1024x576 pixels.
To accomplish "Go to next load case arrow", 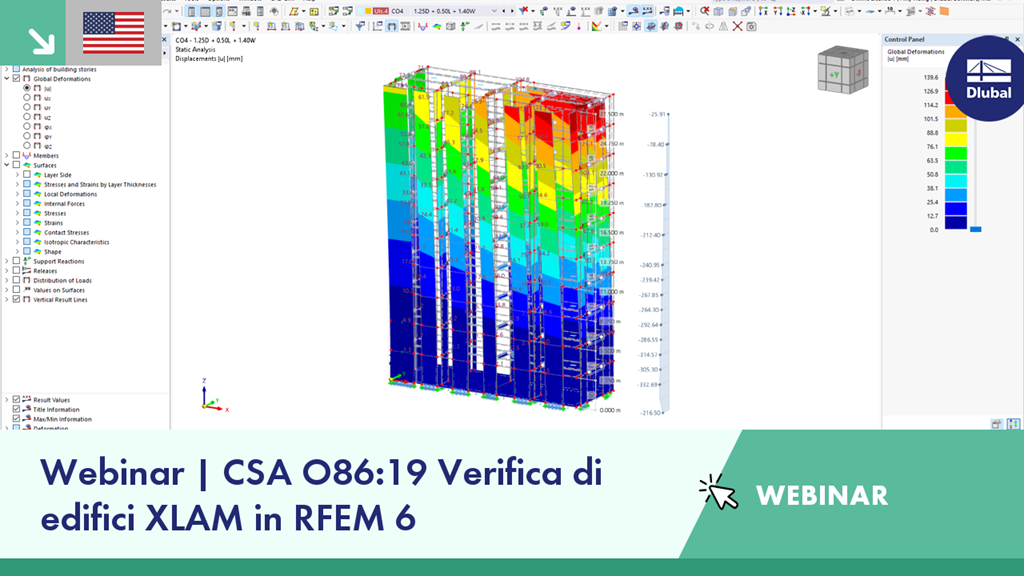I will 512,11.
